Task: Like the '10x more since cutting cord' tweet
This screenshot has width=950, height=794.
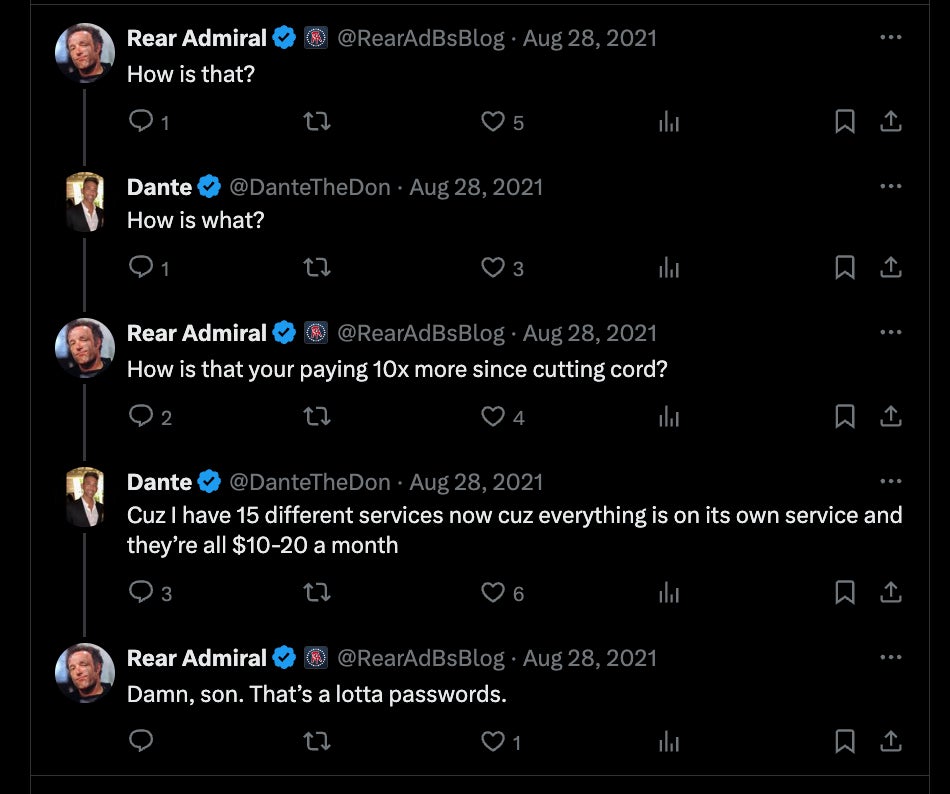Action: (x=493, y=416)
